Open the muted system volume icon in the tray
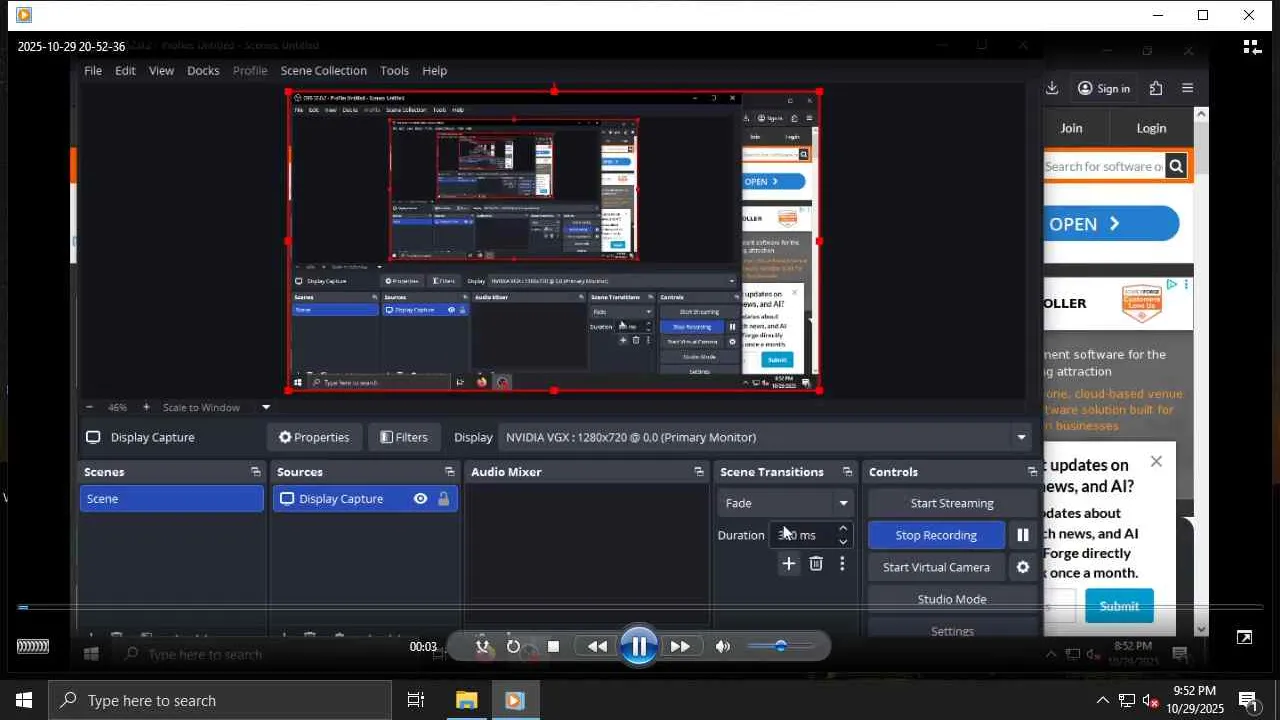1280x720 pixels. (1150, 700)
